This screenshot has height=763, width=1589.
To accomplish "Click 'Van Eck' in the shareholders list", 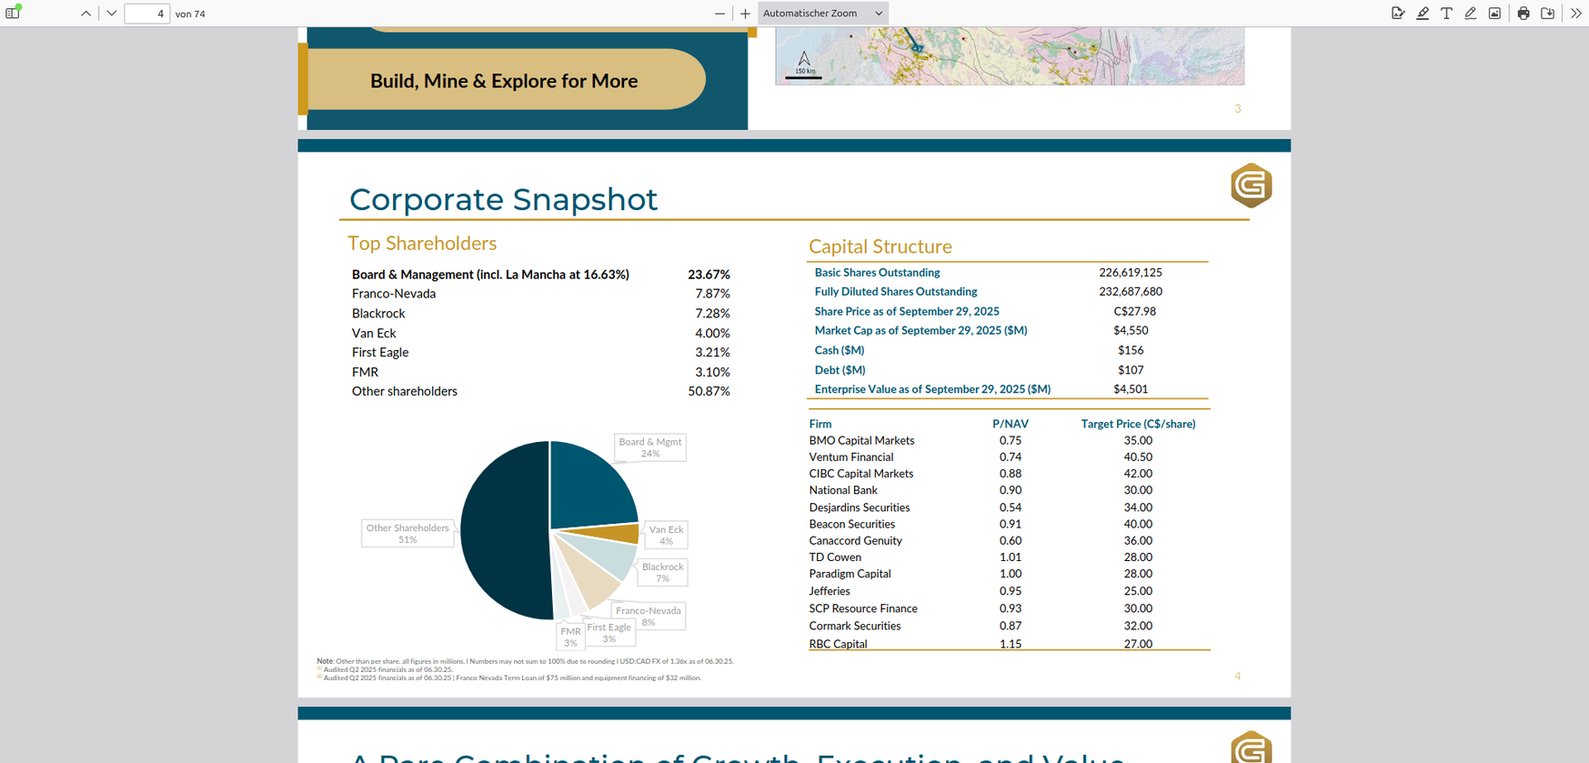I will click(x=374, y=333).
